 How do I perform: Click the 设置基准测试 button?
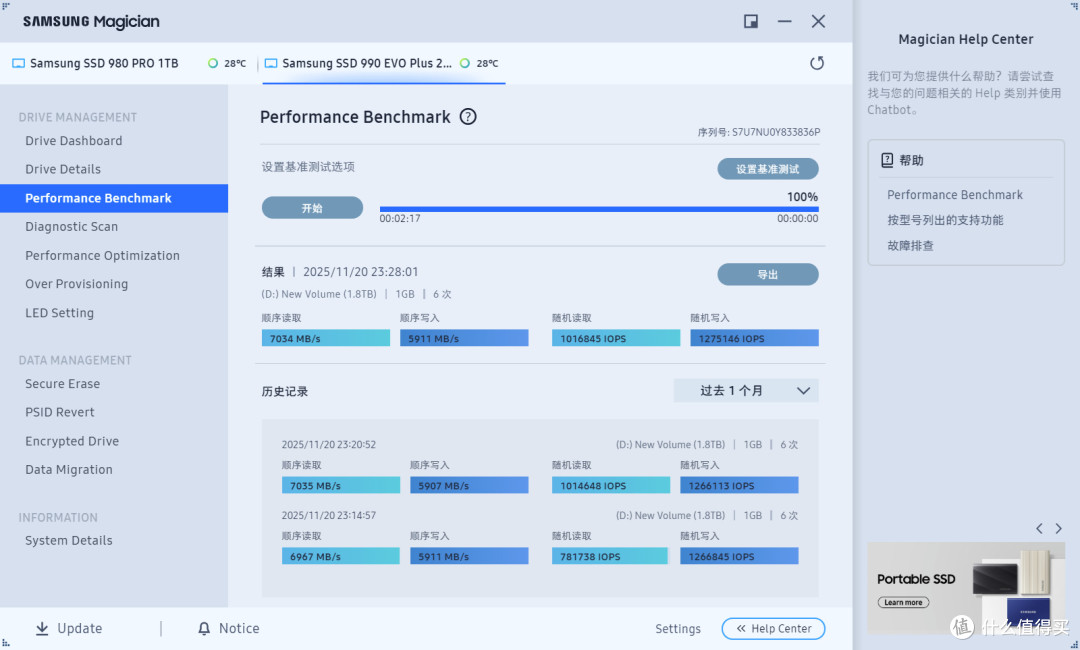coord(768,169)
